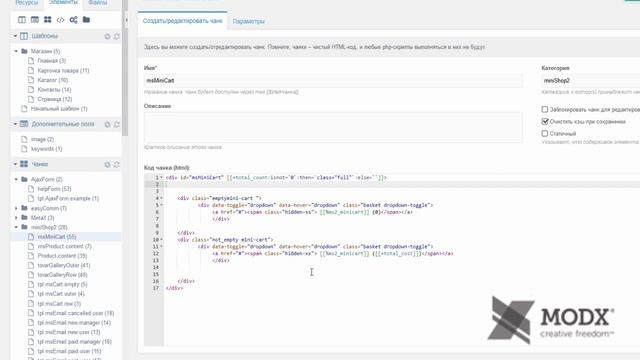This screenshot has width=640, height=360.
Task: Click the new category folder icon
Action: click(86, 20)
